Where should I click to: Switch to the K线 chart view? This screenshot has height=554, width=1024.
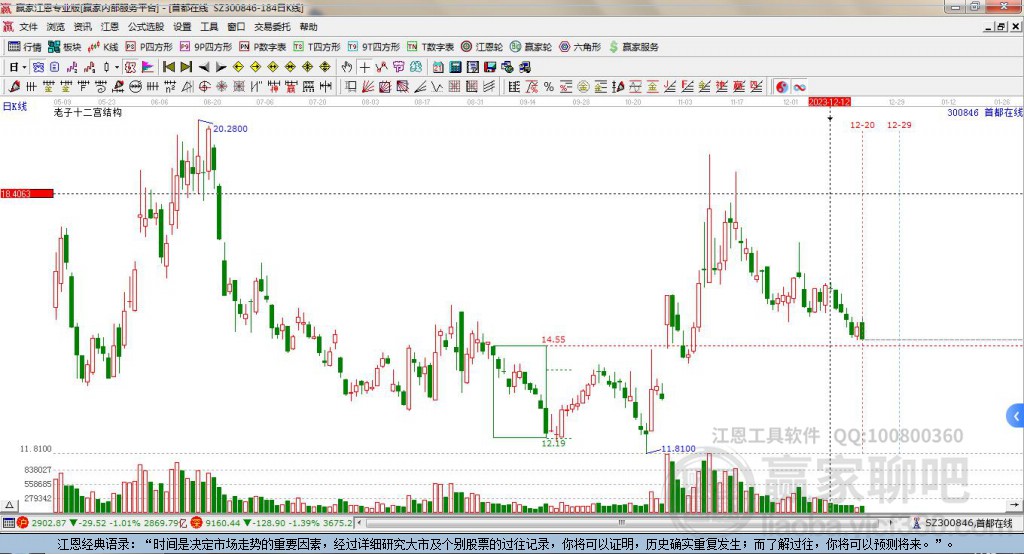click(x=103, y=47)
